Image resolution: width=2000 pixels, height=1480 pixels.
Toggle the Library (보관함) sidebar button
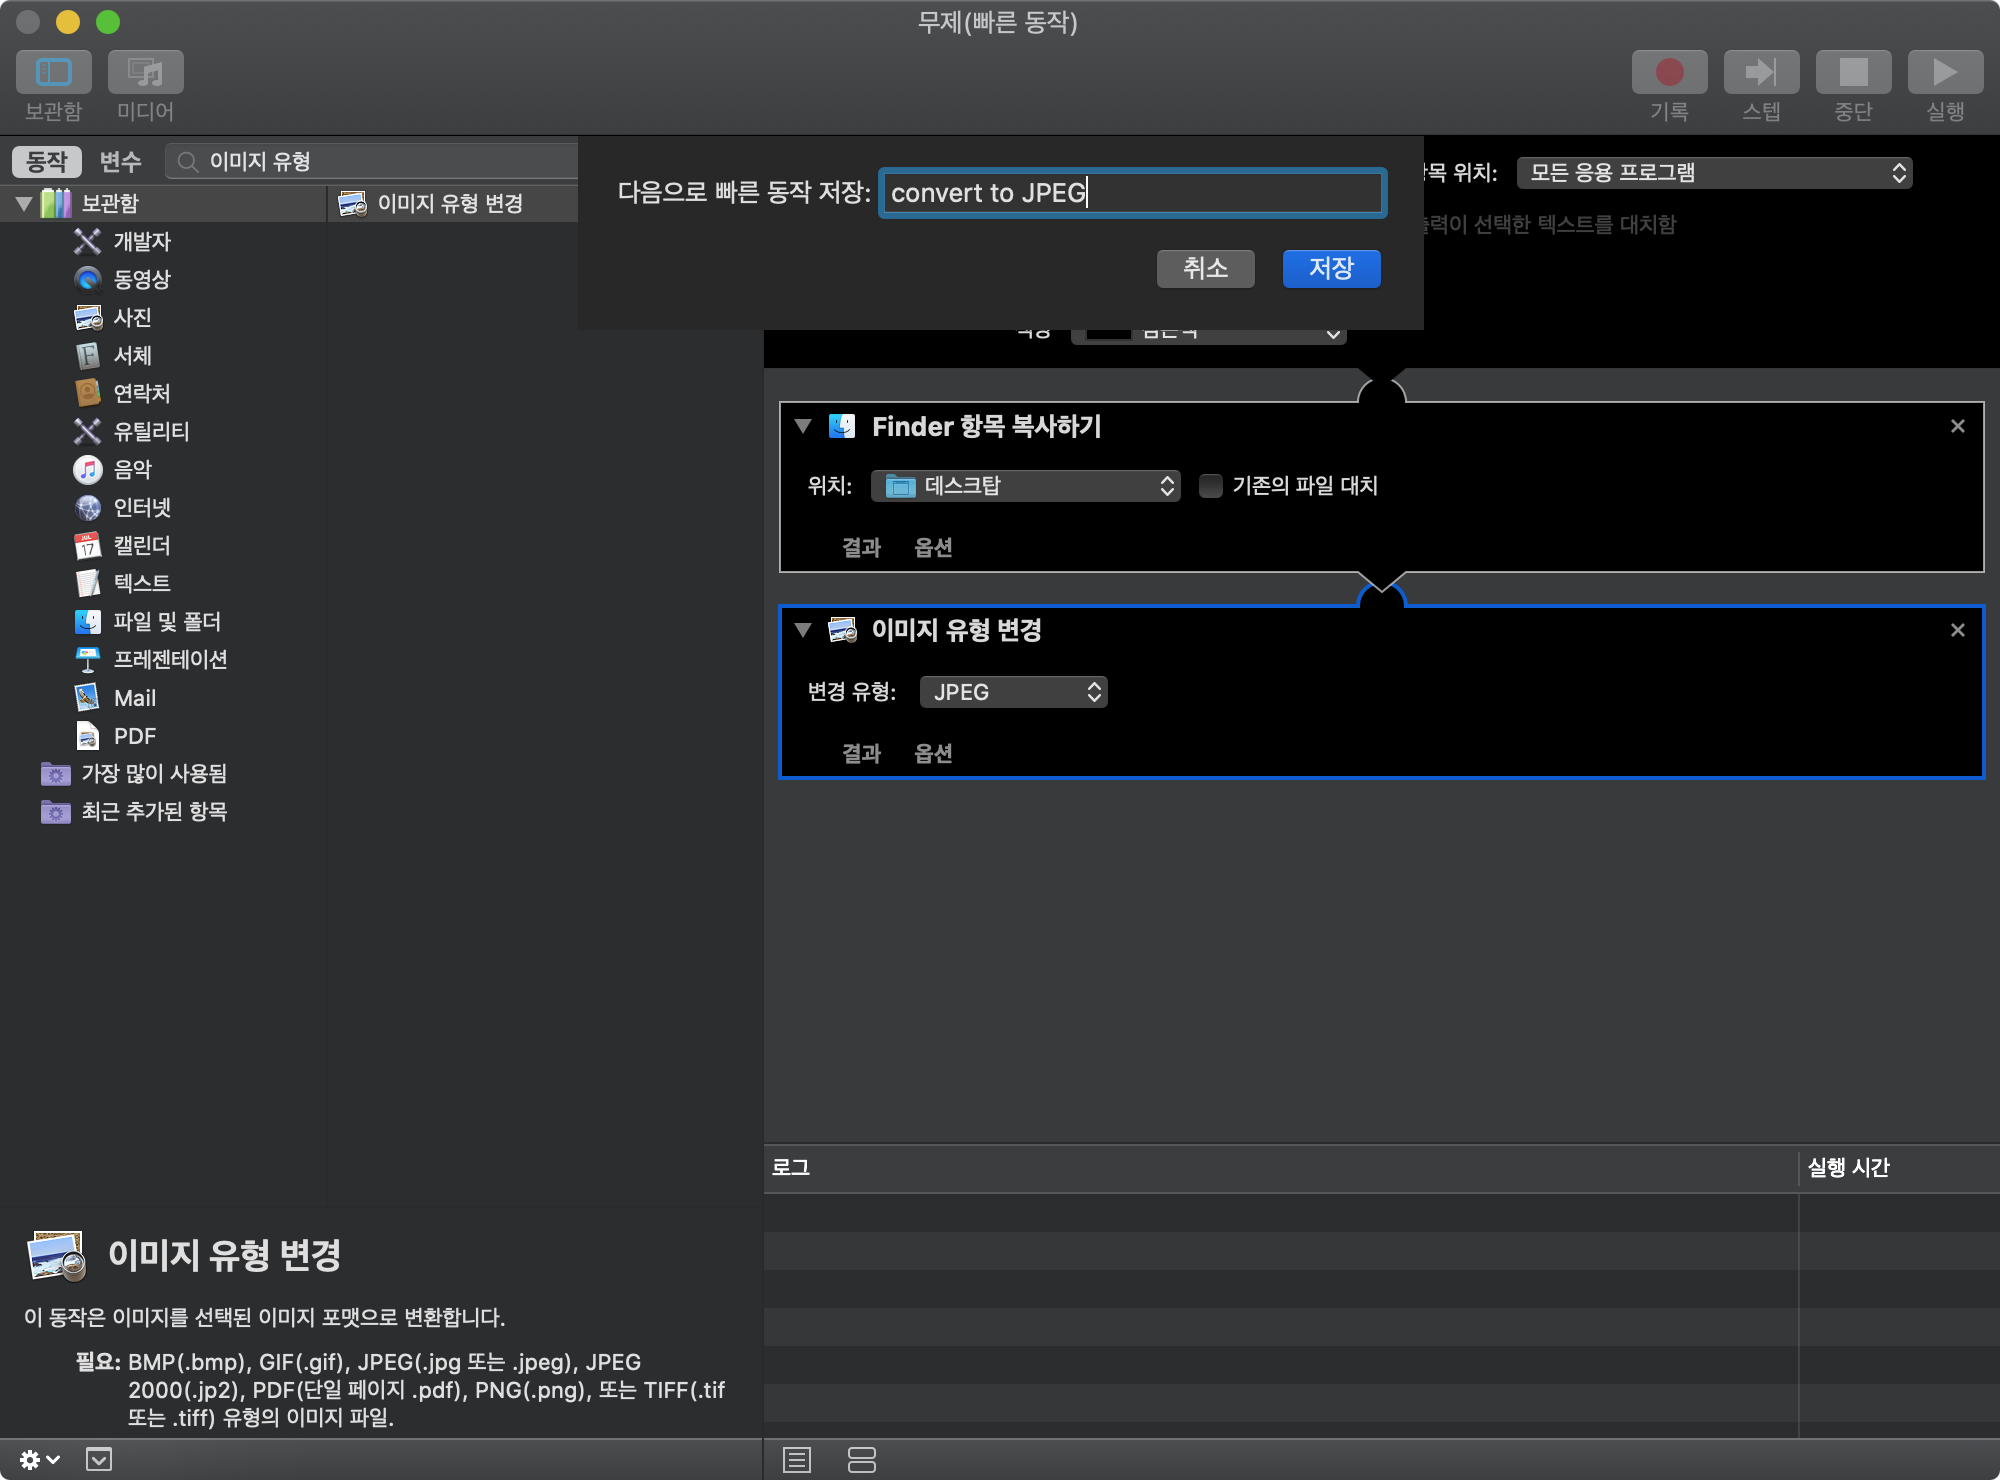click(x=54, y=73)
